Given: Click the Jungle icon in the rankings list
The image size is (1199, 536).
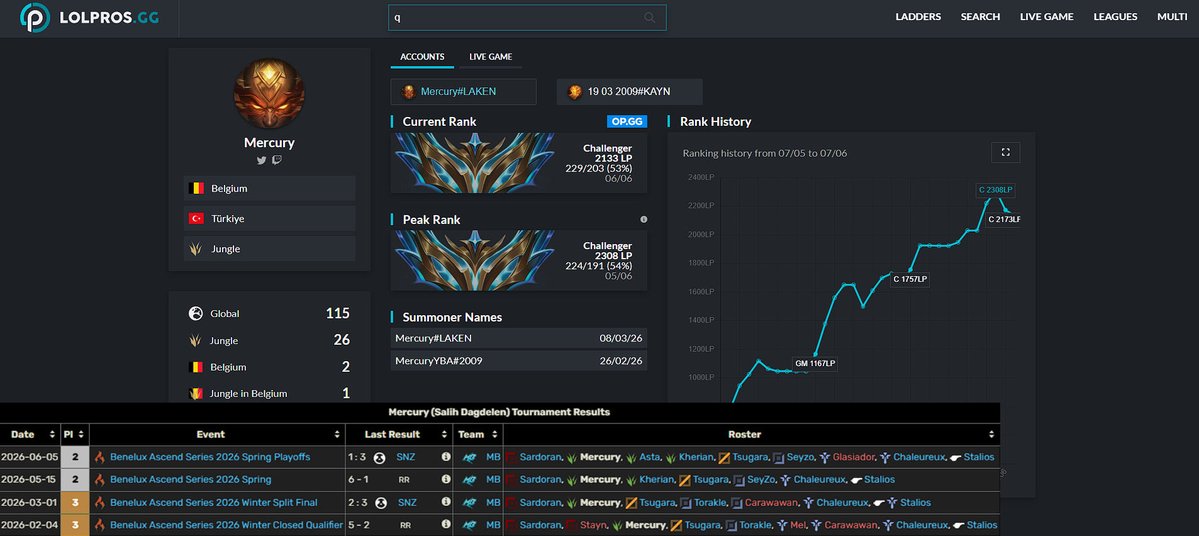Looking at the screenshot, I should (x=196, y=340).
